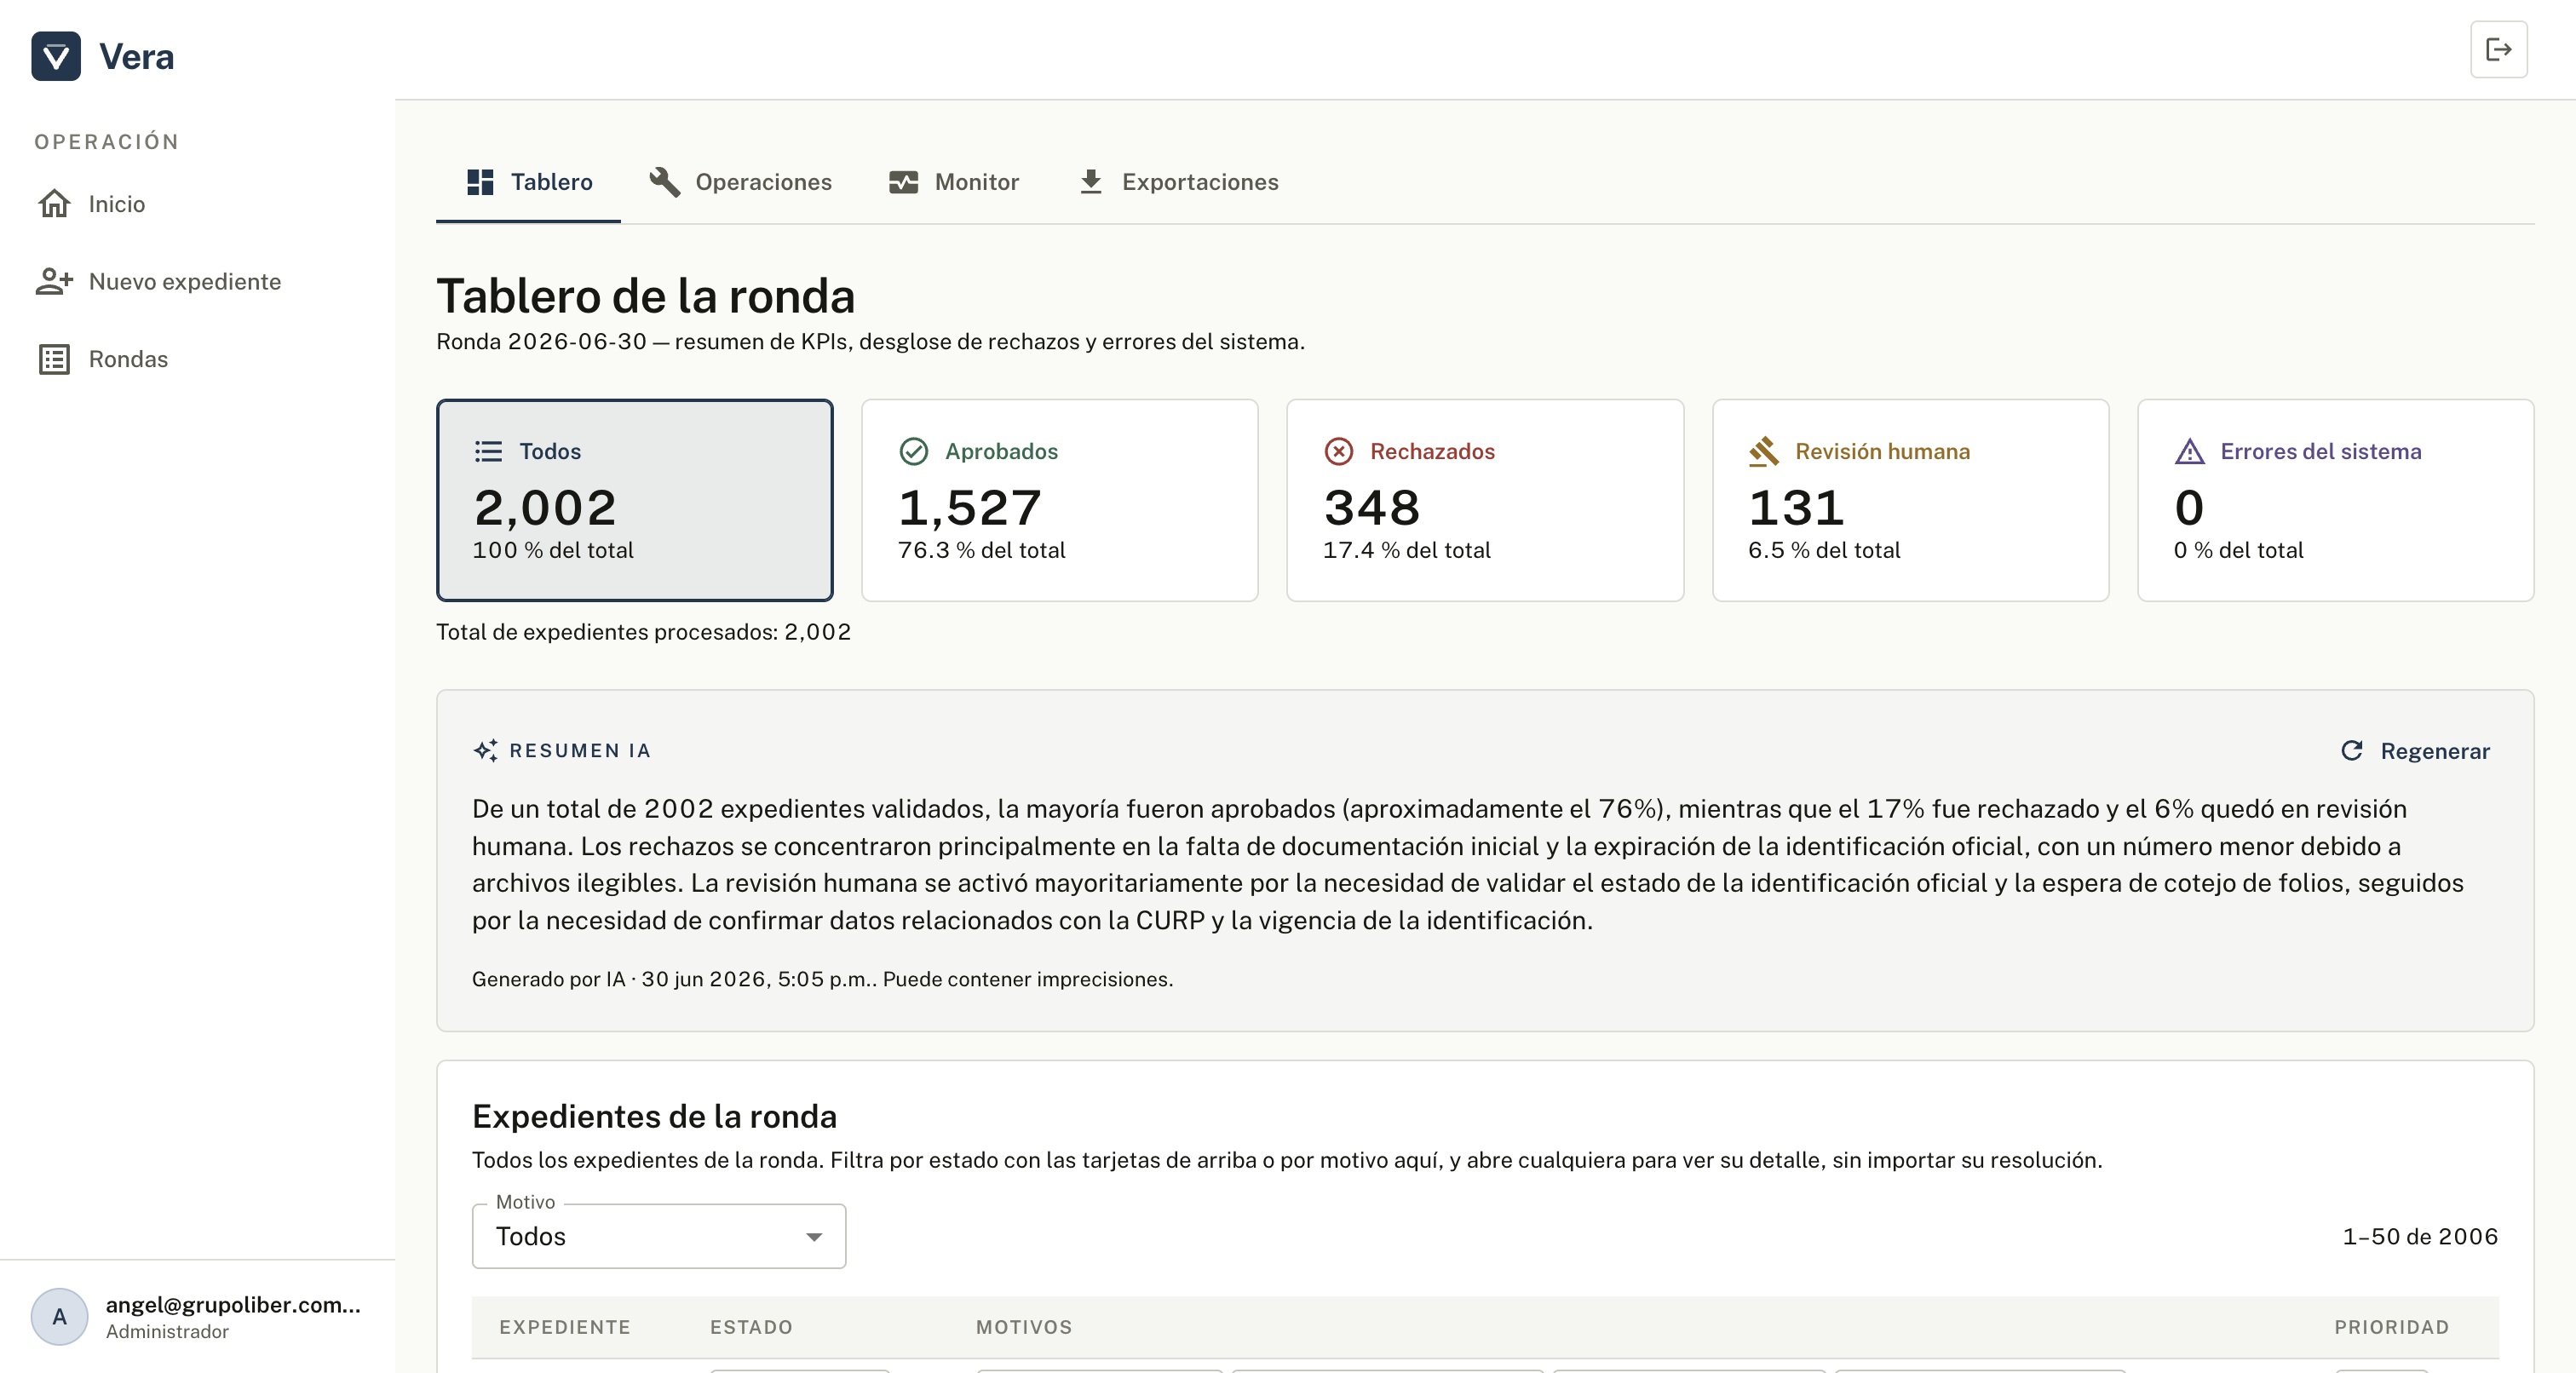Filter by Errores del sistema card
The width and height of the screenshot is (2576, 1373).
click(x=2335, y=500)
